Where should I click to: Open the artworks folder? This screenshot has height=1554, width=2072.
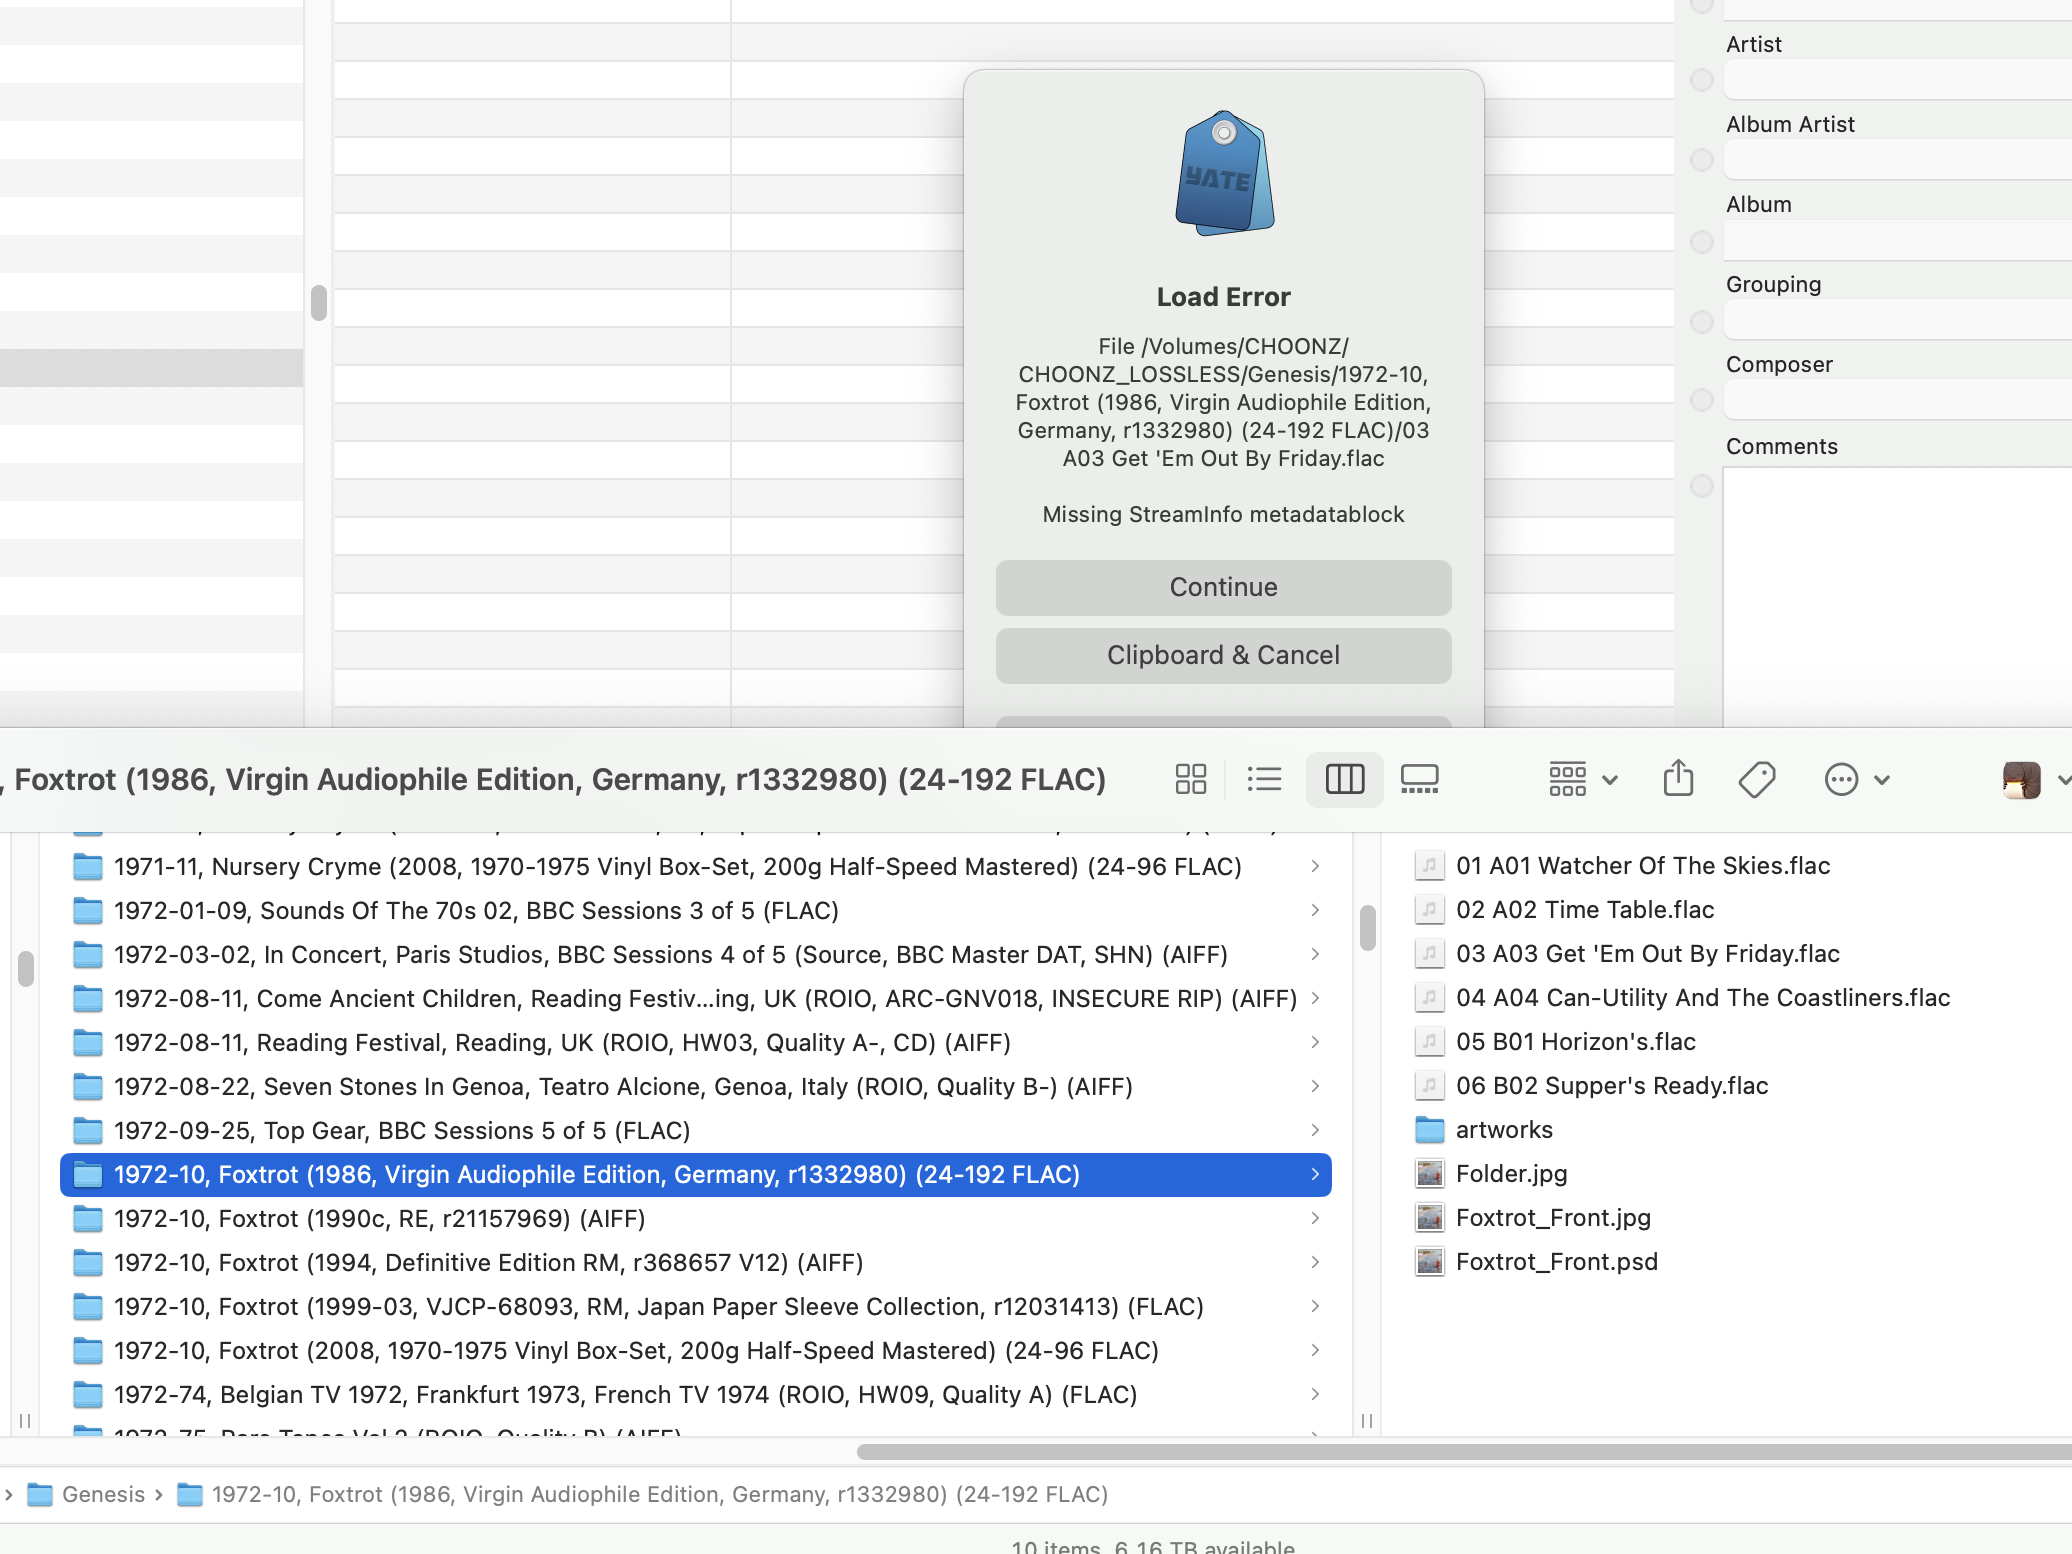pos(1503,1130)
